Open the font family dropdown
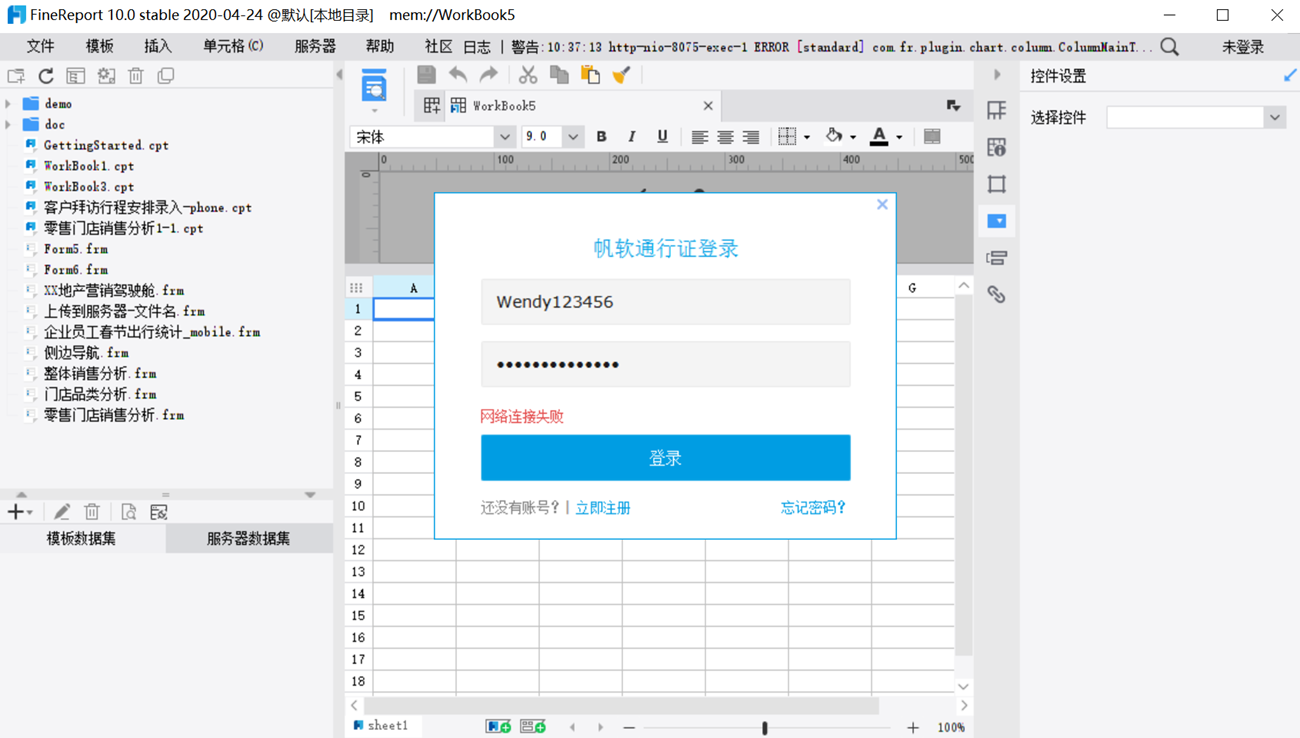 pos(504,137)
